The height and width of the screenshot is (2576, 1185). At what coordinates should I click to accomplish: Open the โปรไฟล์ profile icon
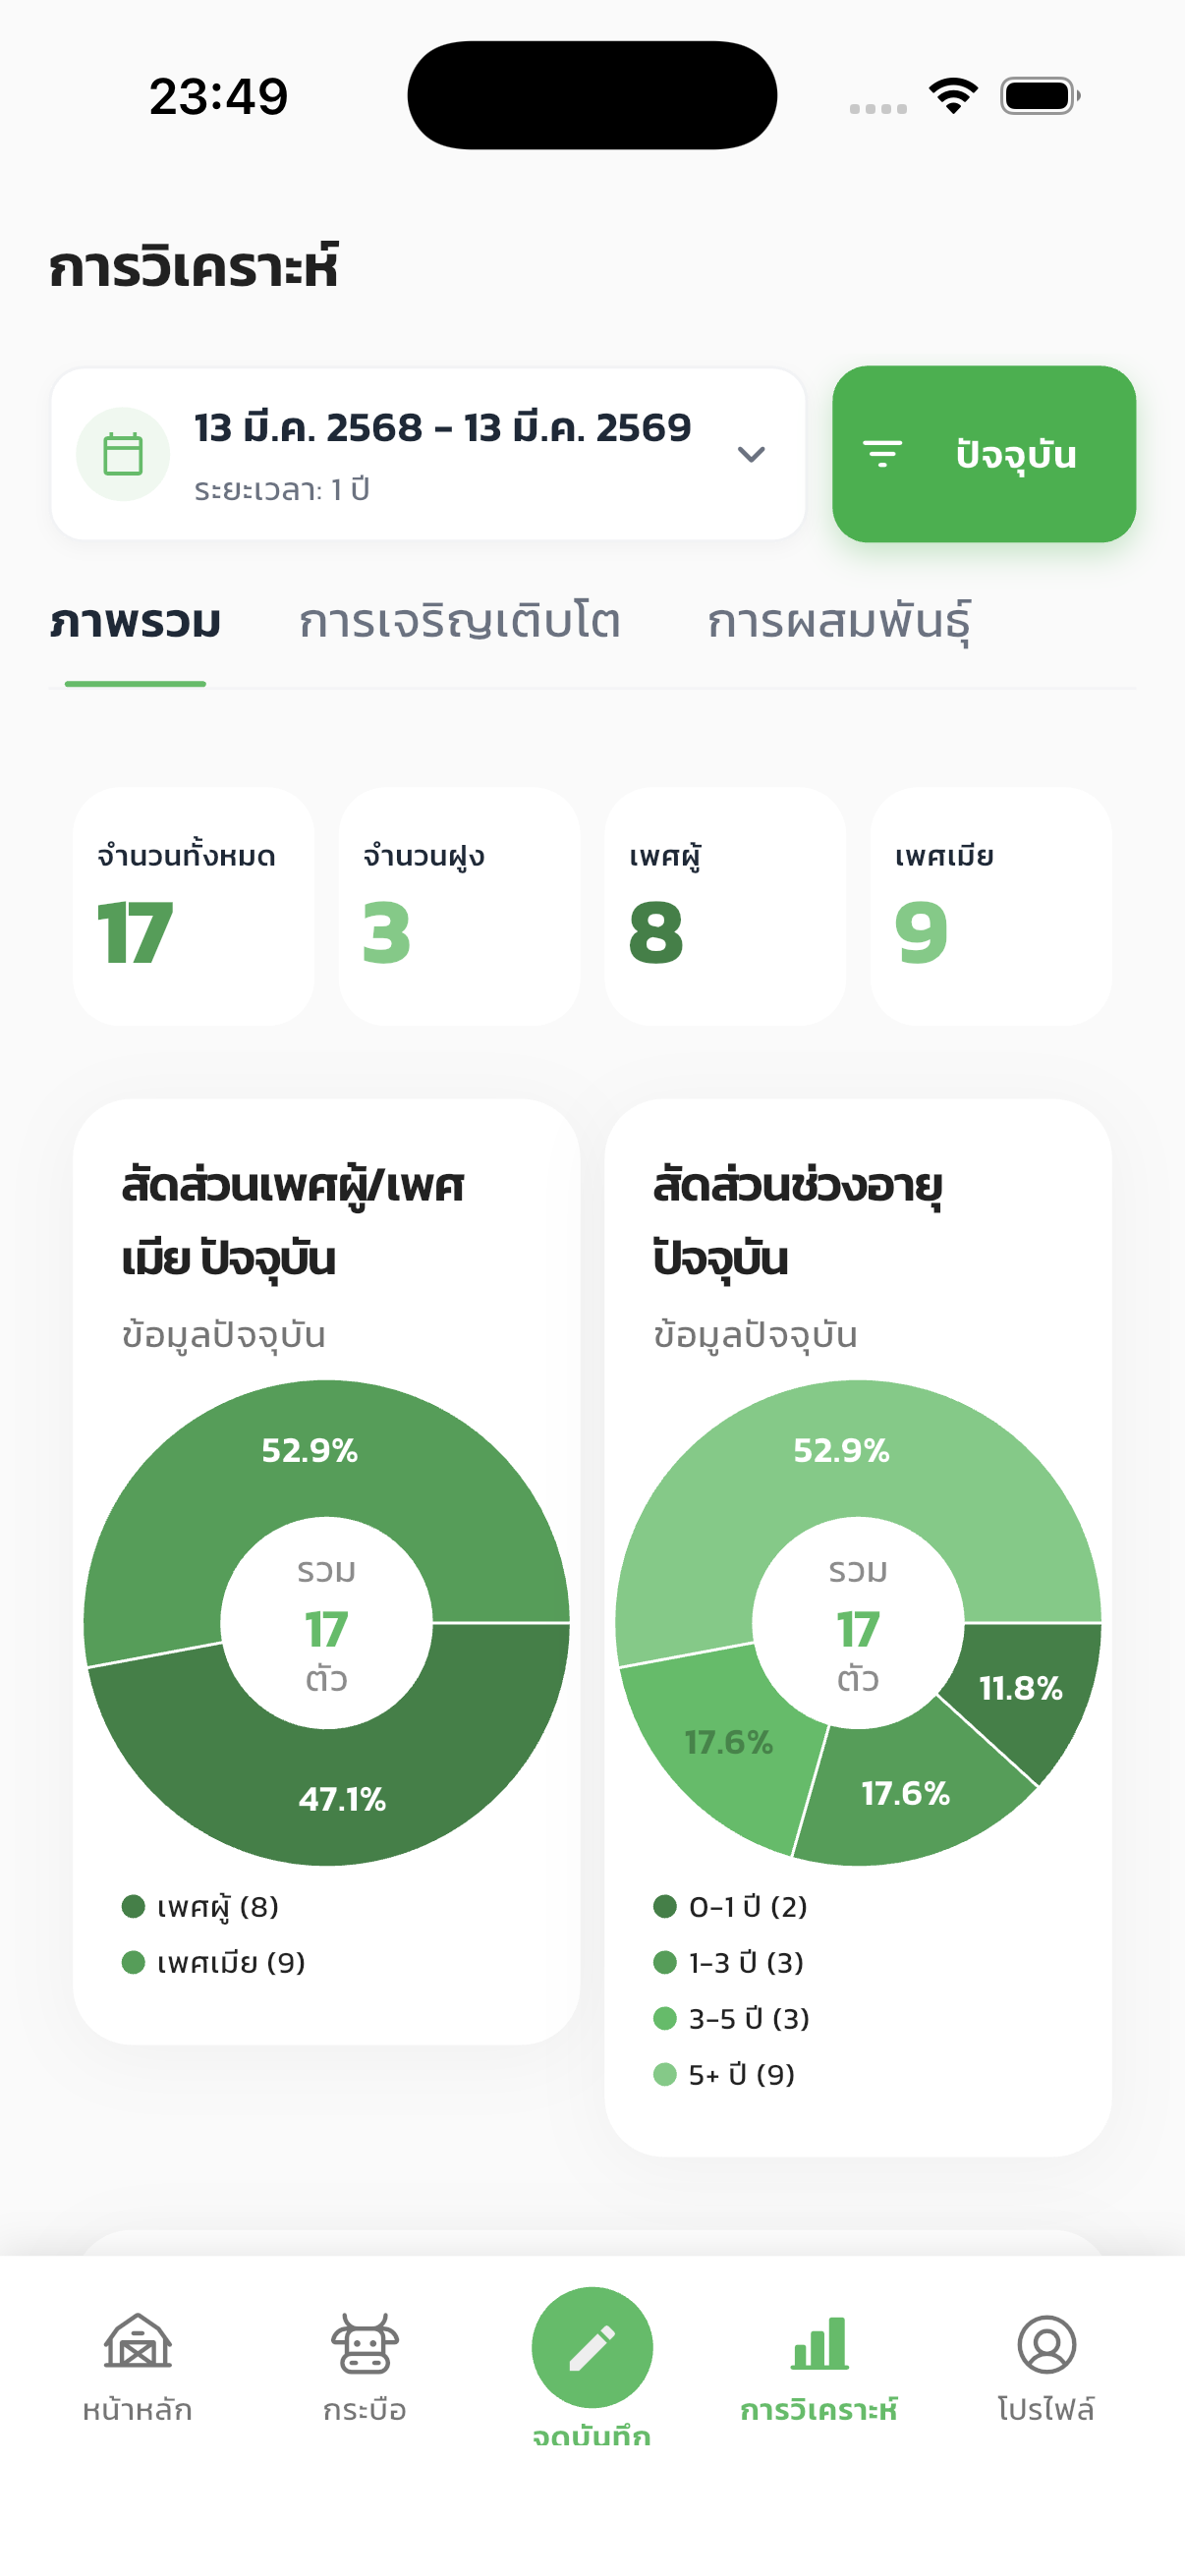click(x=1046, y=2343)
